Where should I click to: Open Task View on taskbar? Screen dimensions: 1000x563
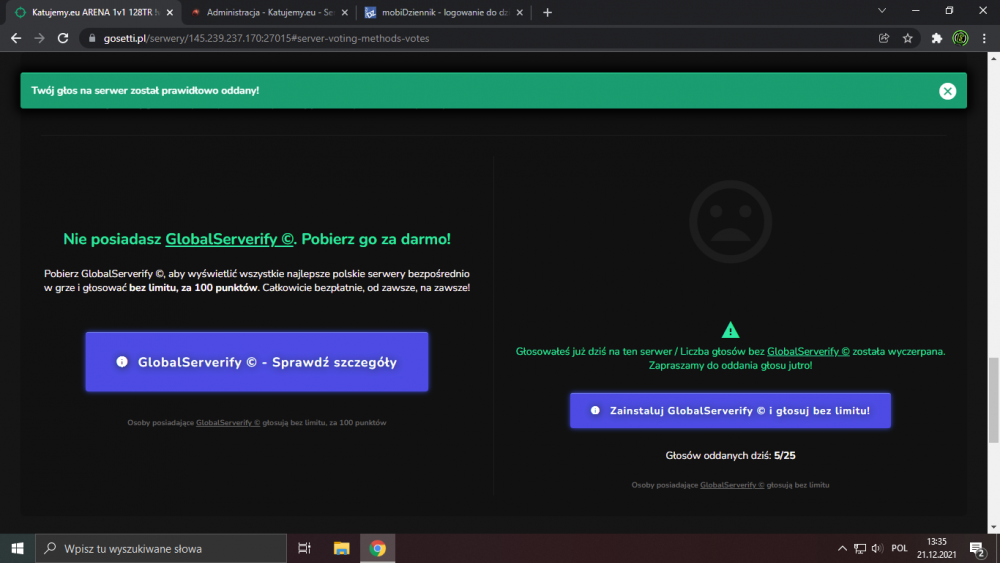[x=304, y=548]
